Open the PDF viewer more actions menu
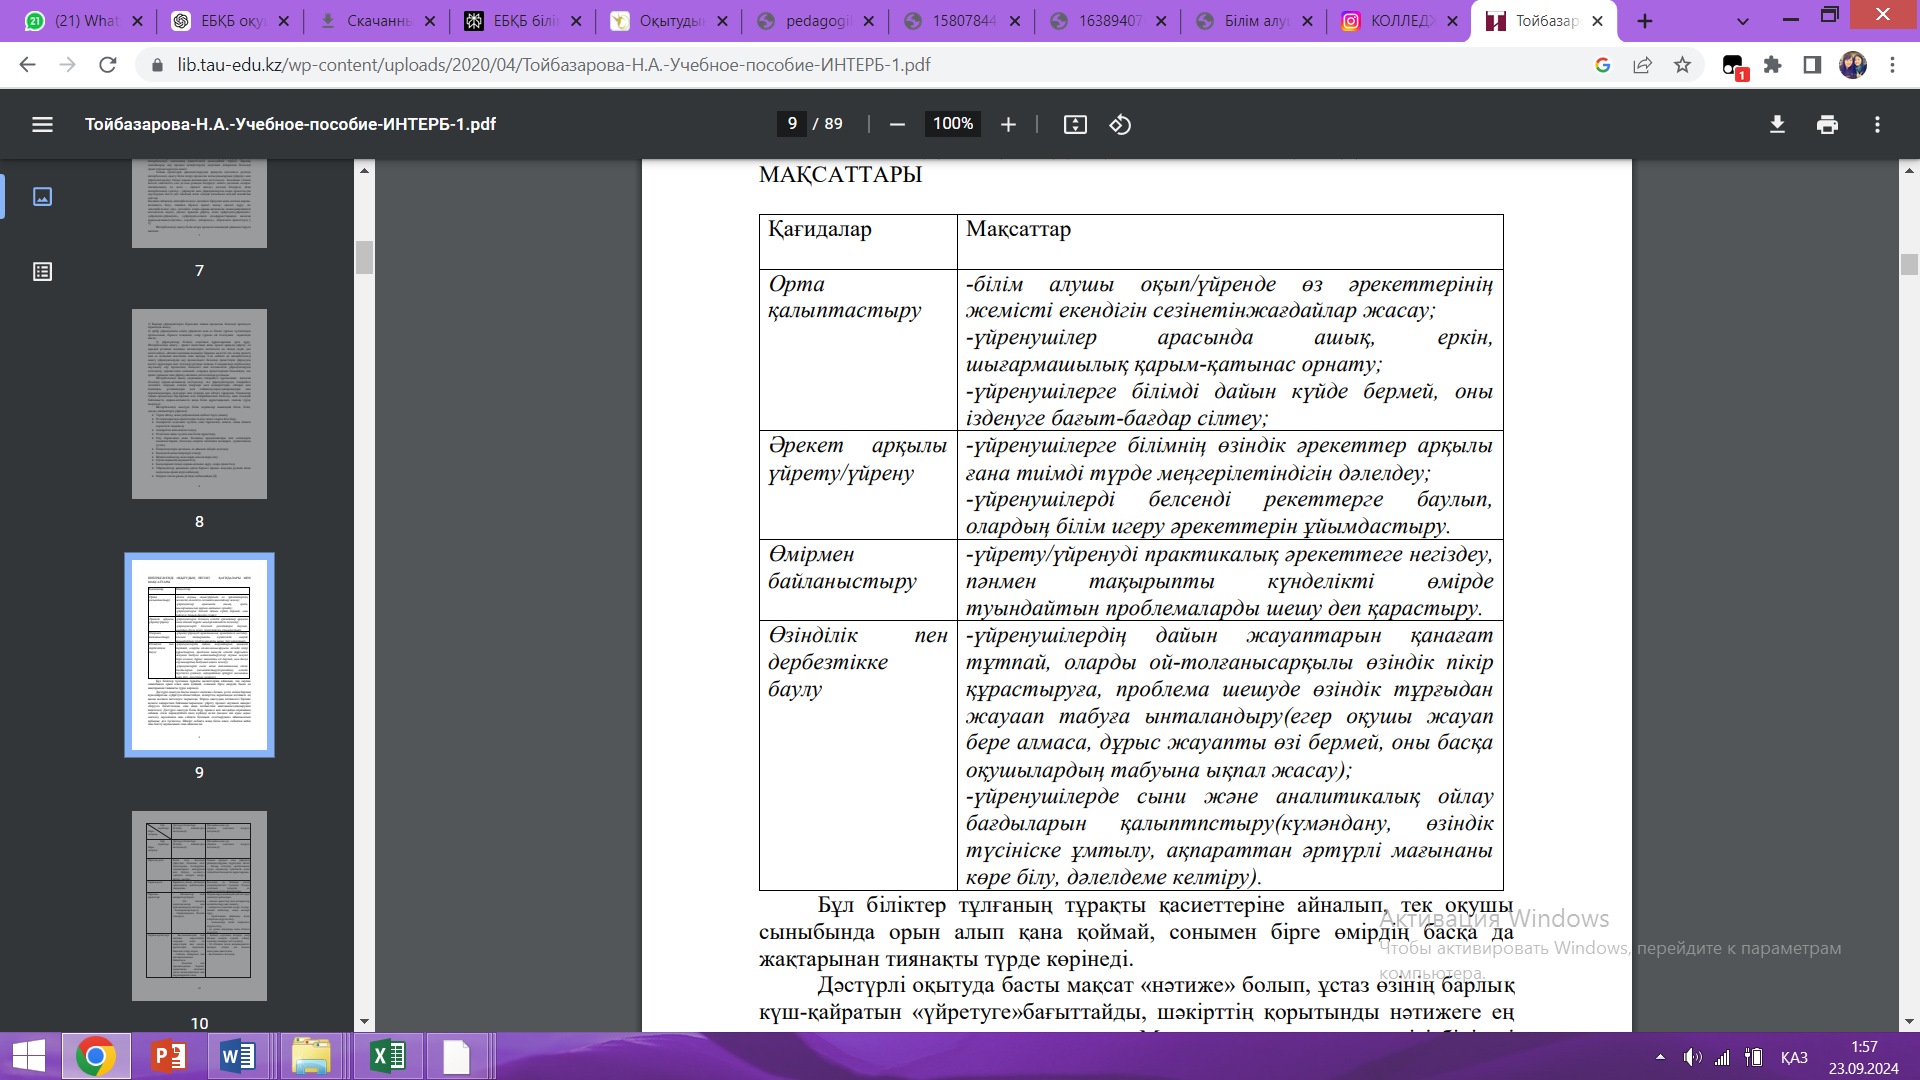Image resolution: width=1920 pixels, height=1080 pixels. (x=1877, y=124)
